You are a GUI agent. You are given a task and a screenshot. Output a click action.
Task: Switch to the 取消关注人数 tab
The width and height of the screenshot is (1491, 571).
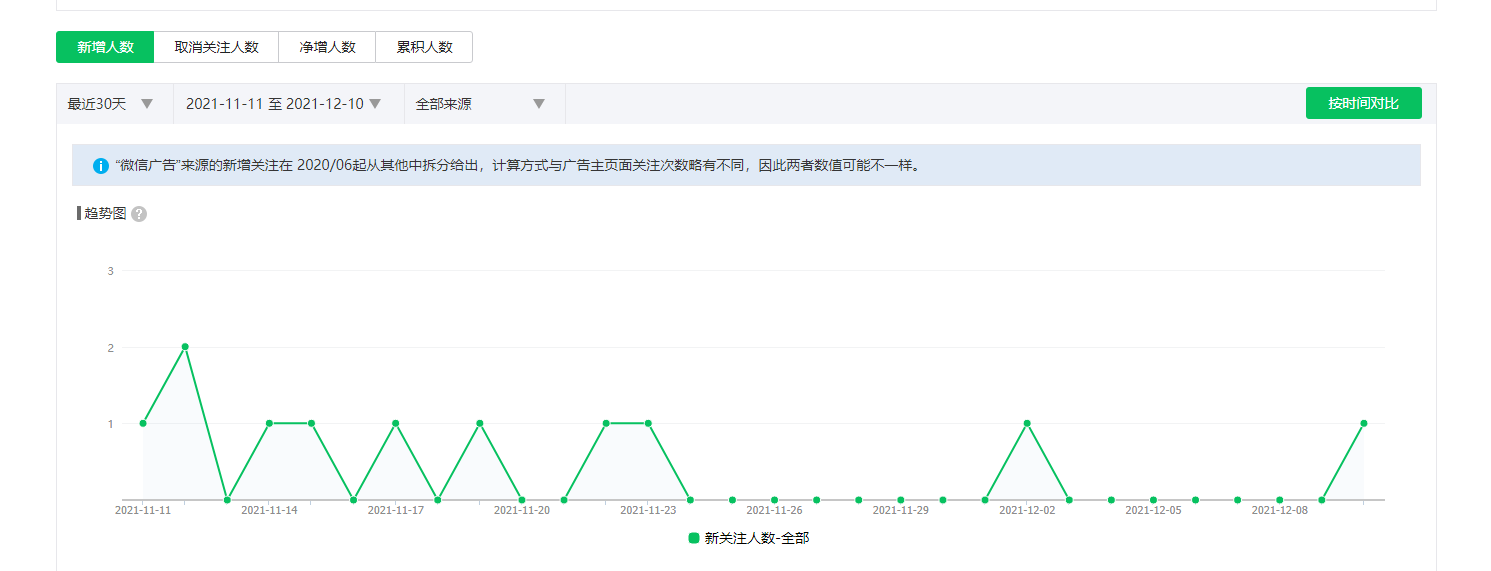click(216, 47)
